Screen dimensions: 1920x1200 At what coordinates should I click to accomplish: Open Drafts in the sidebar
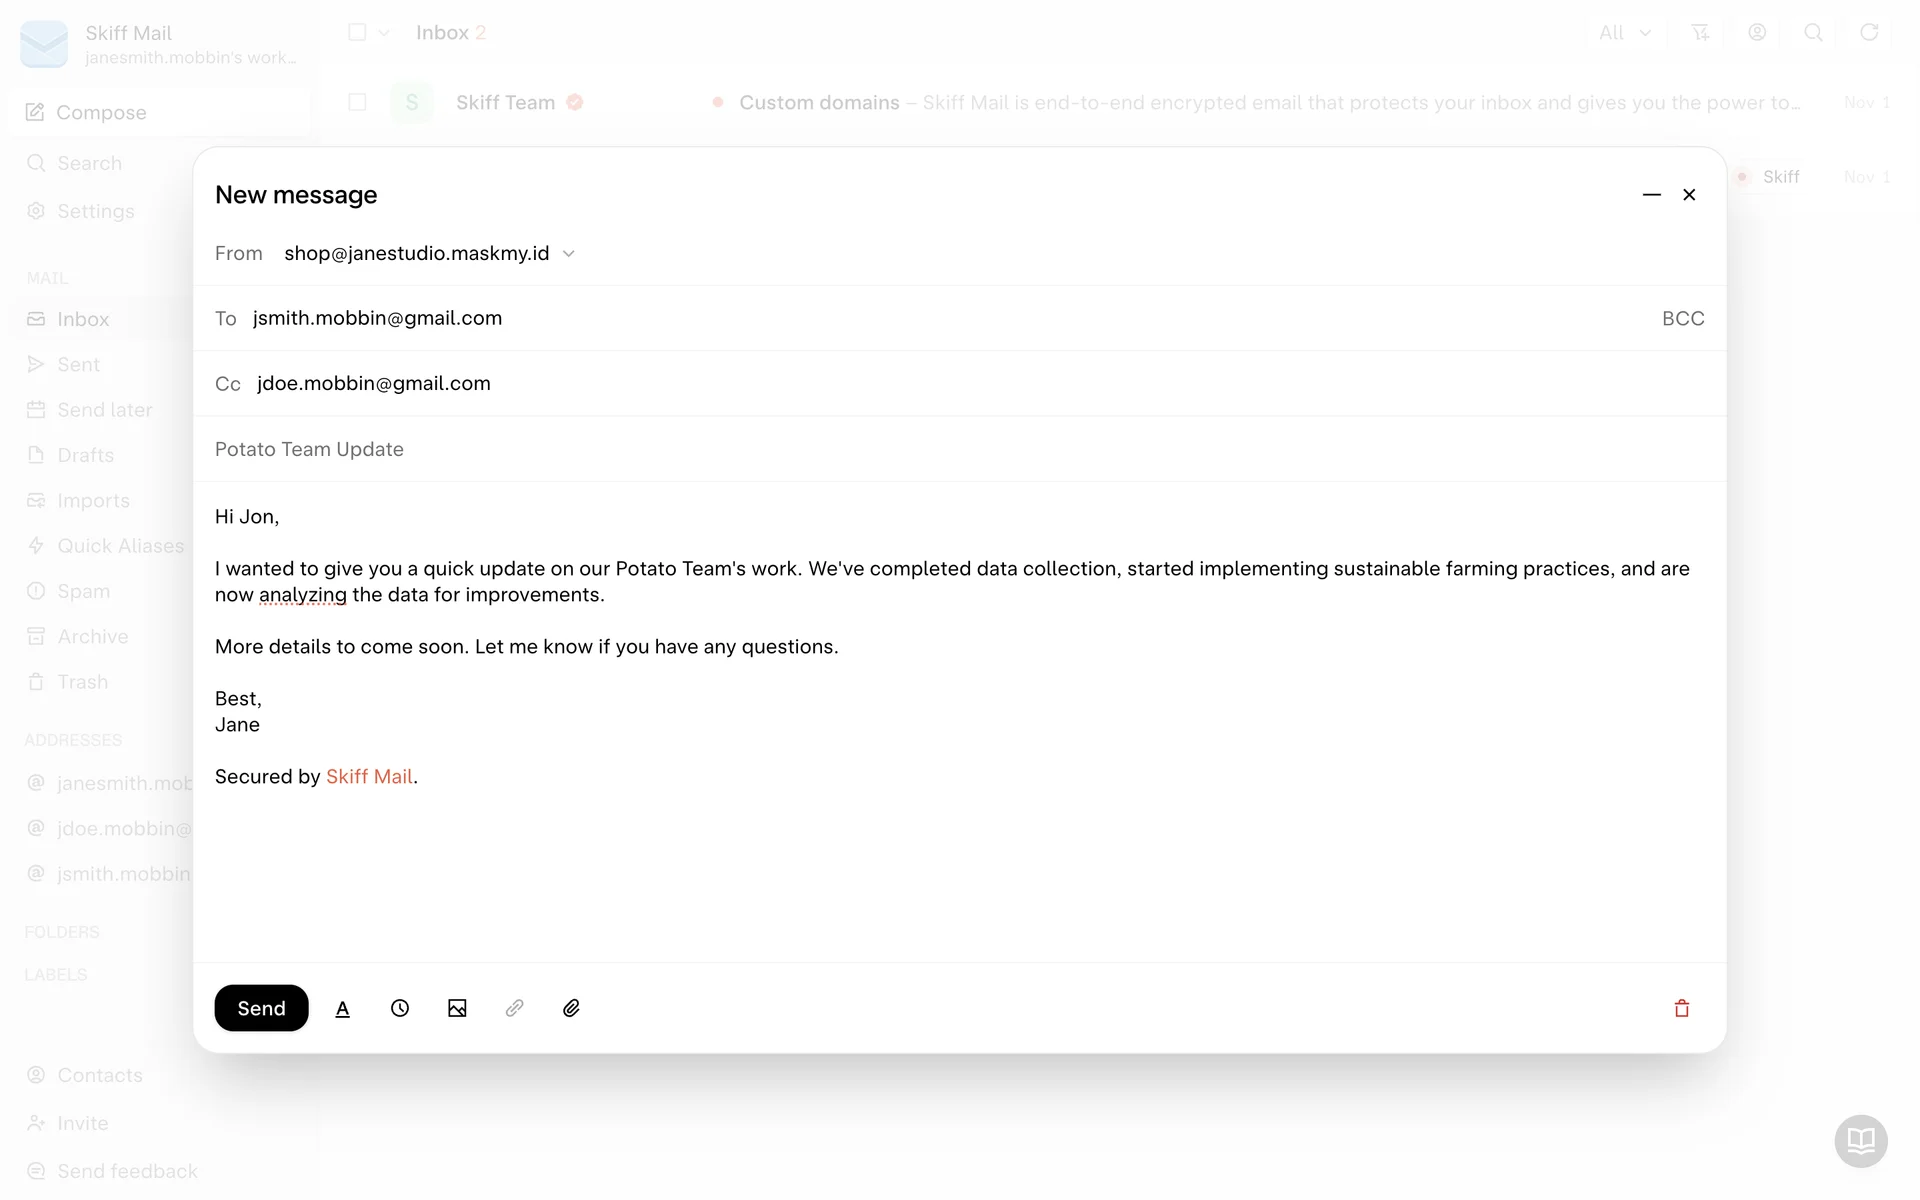(x=85, y=455)
